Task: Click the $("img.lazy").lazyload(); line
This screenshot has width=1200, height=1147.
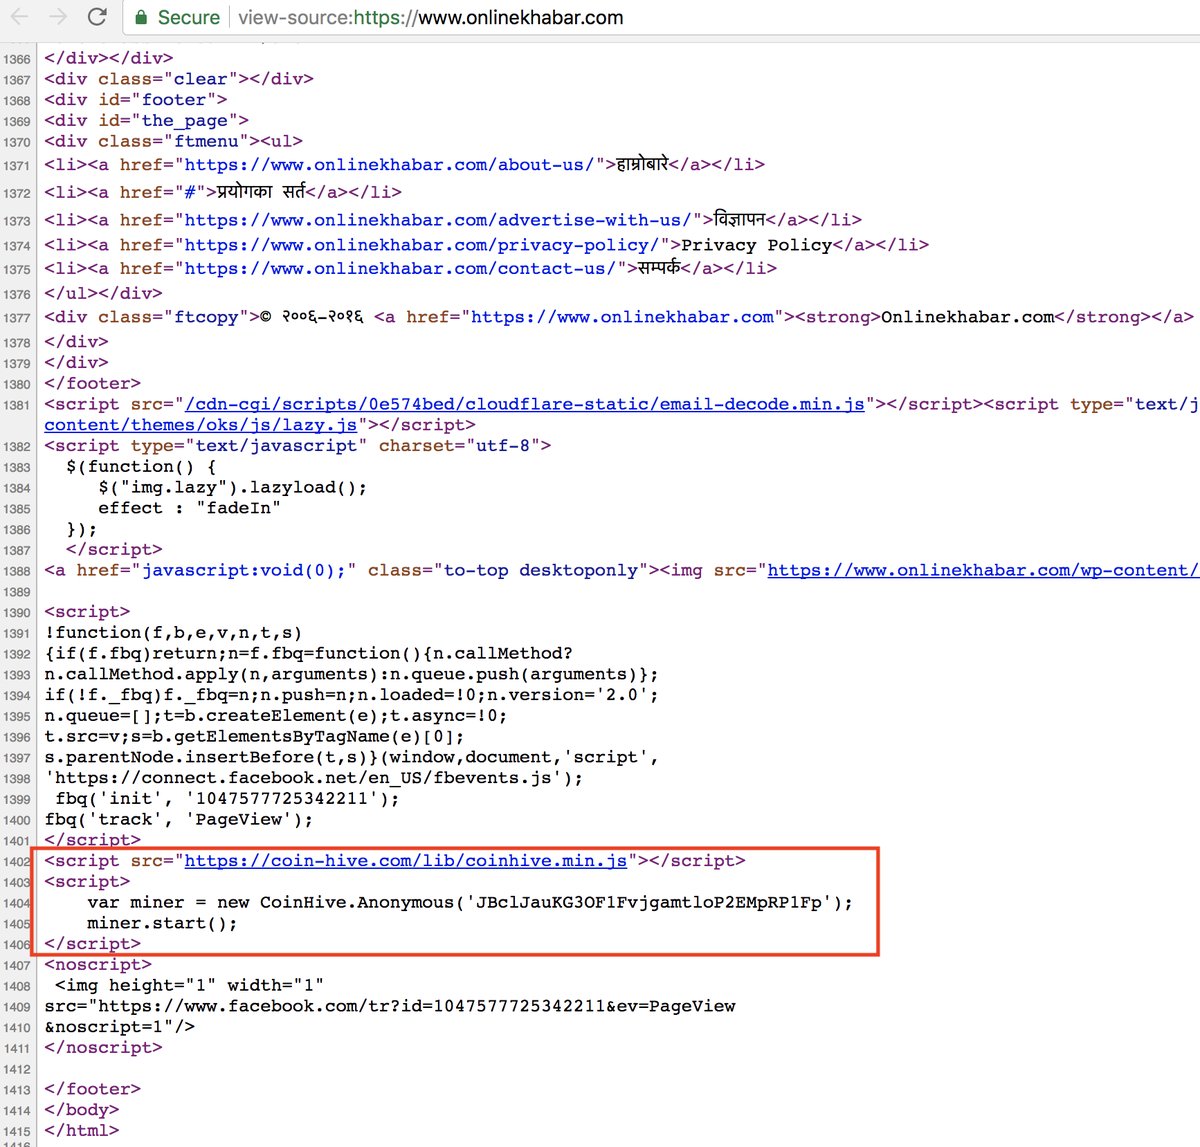Action: pos(233,487)
